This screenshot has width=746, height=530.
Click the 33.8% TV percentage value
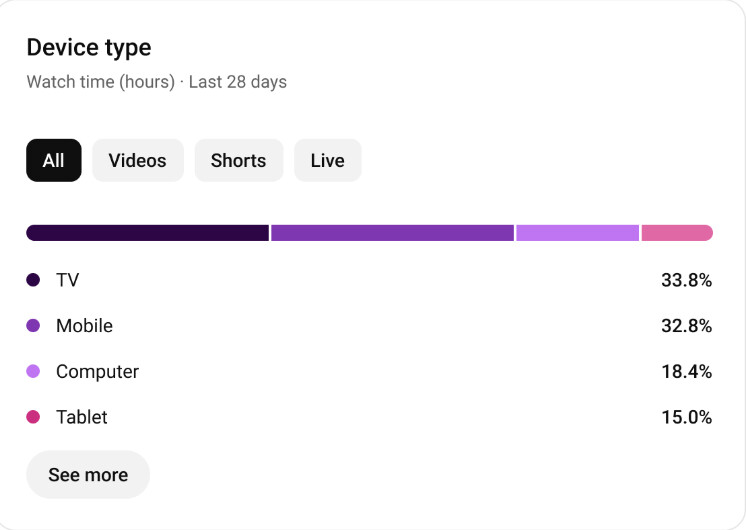pos(686,280)
